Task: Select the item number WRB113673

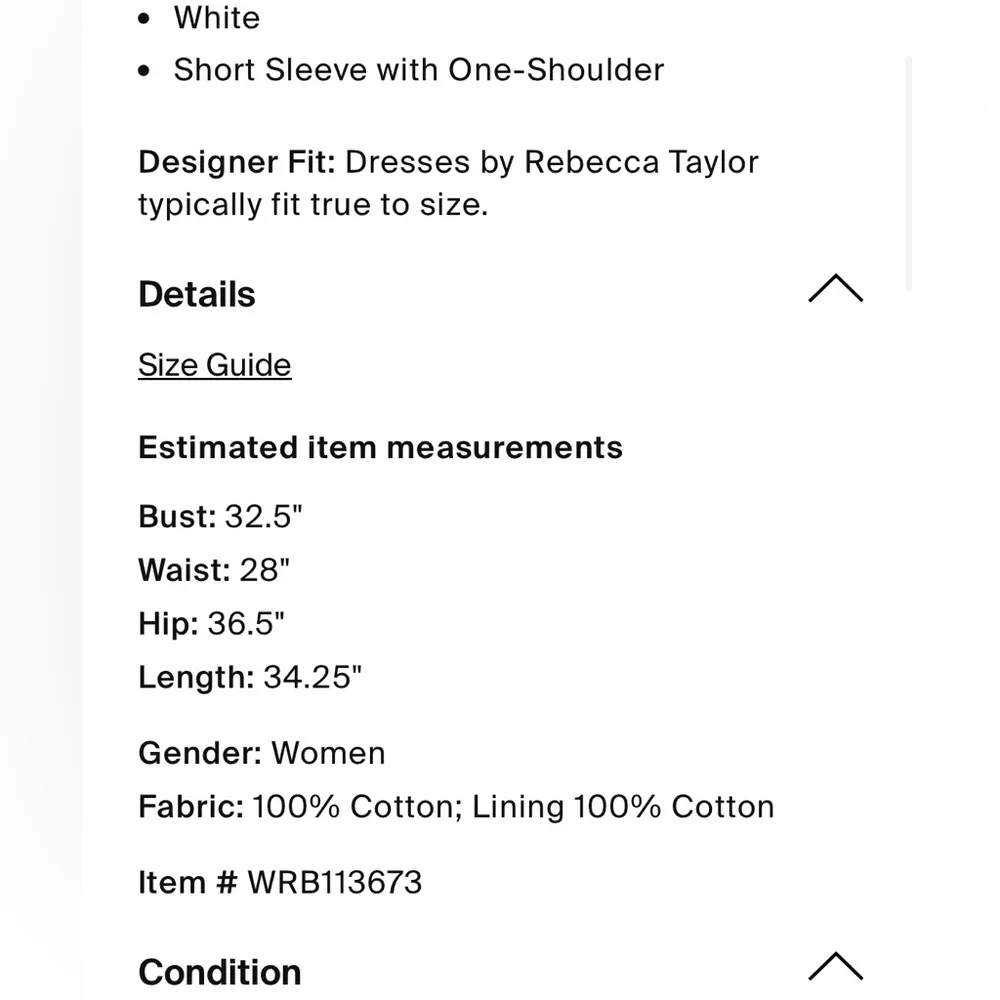Action: (x=334, y=882)
